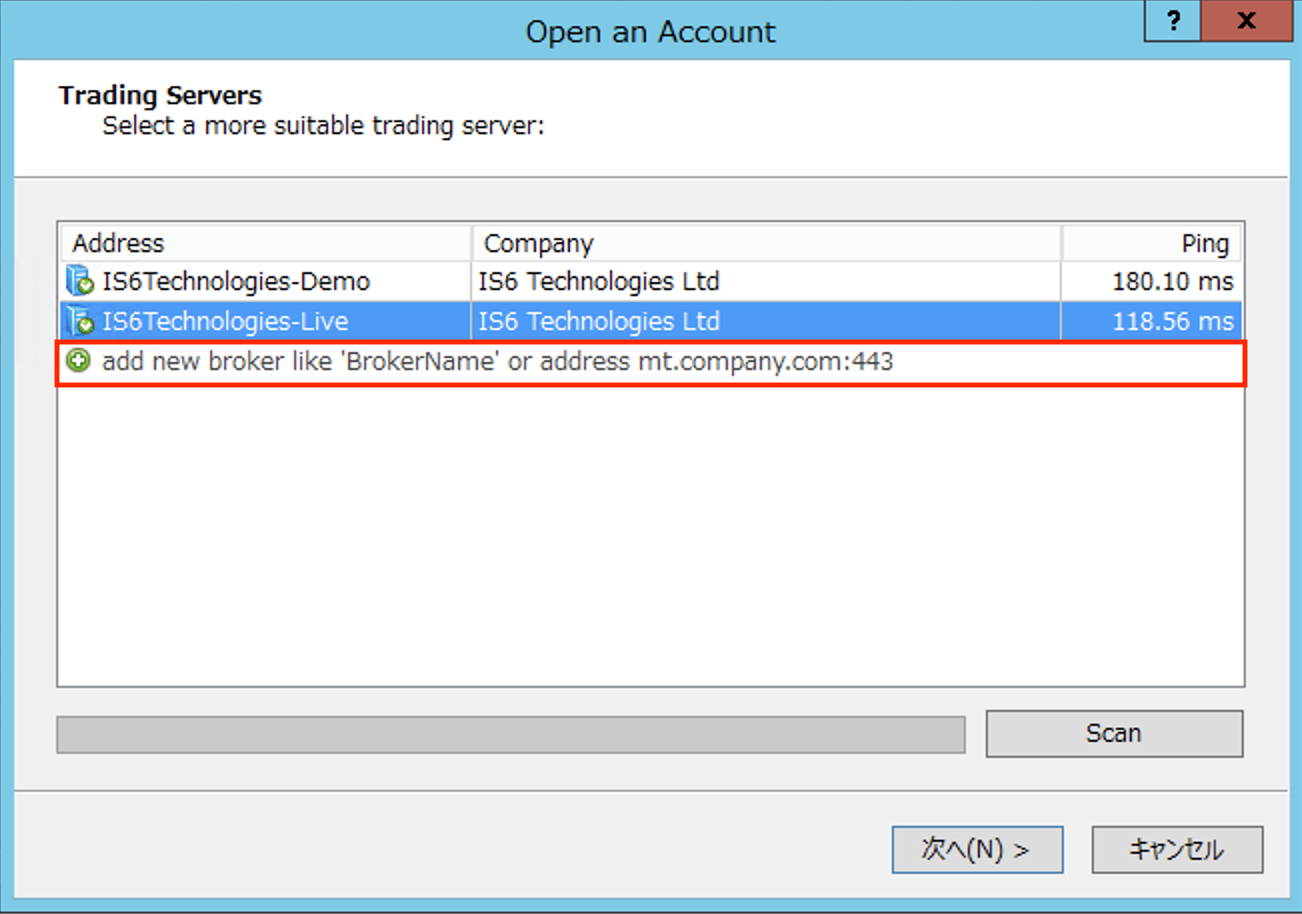Close the Open an Account dialog
This screenshot has width=1302, height=914.
click(x=1245, y=22)
